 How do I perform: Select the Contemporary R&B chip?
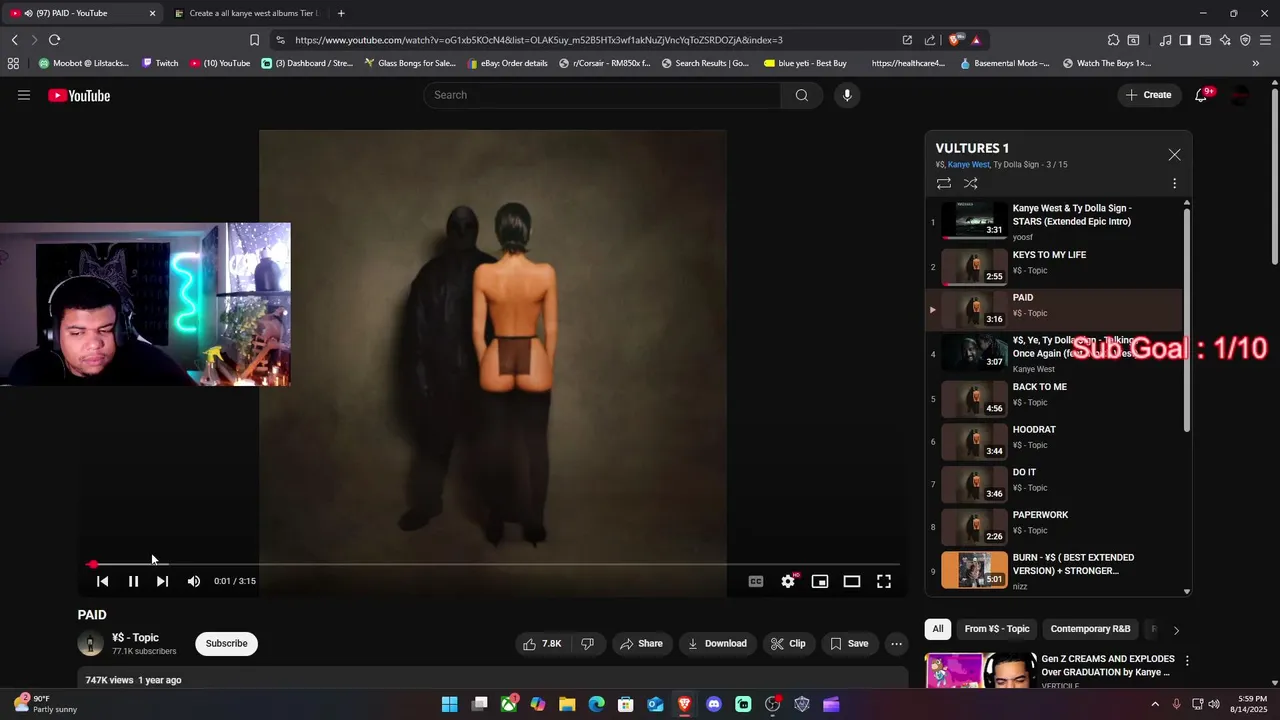click(1090, 629)
